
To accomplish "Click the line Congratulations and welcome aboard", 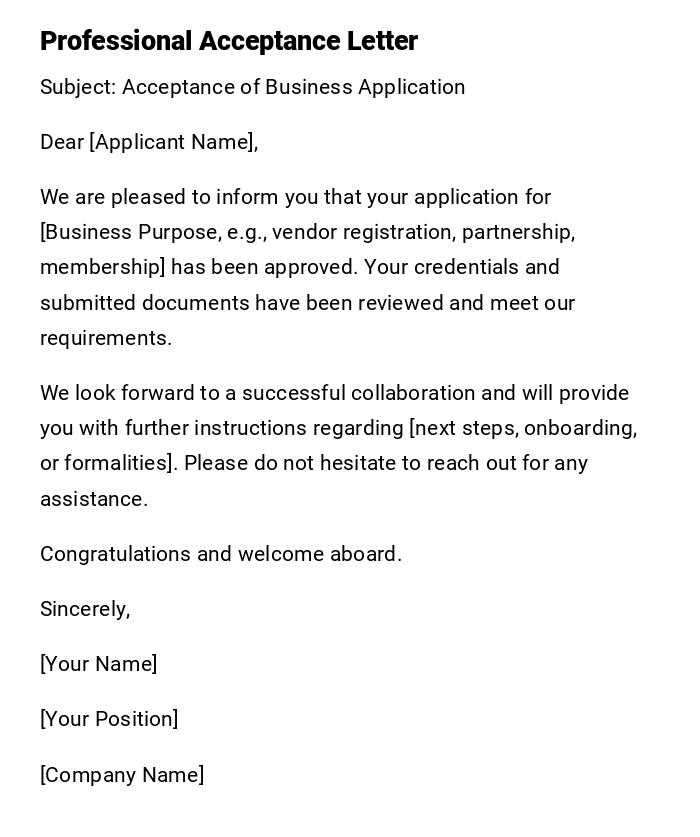I will [x=221, y=554].
